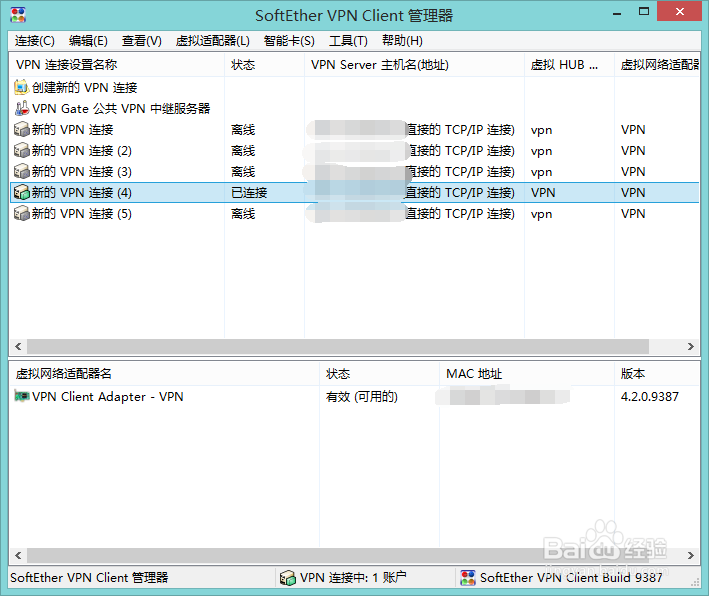Click status bar text VPN 连接中: 1 账户
The image size is (709, 596).
click(353, 578)
